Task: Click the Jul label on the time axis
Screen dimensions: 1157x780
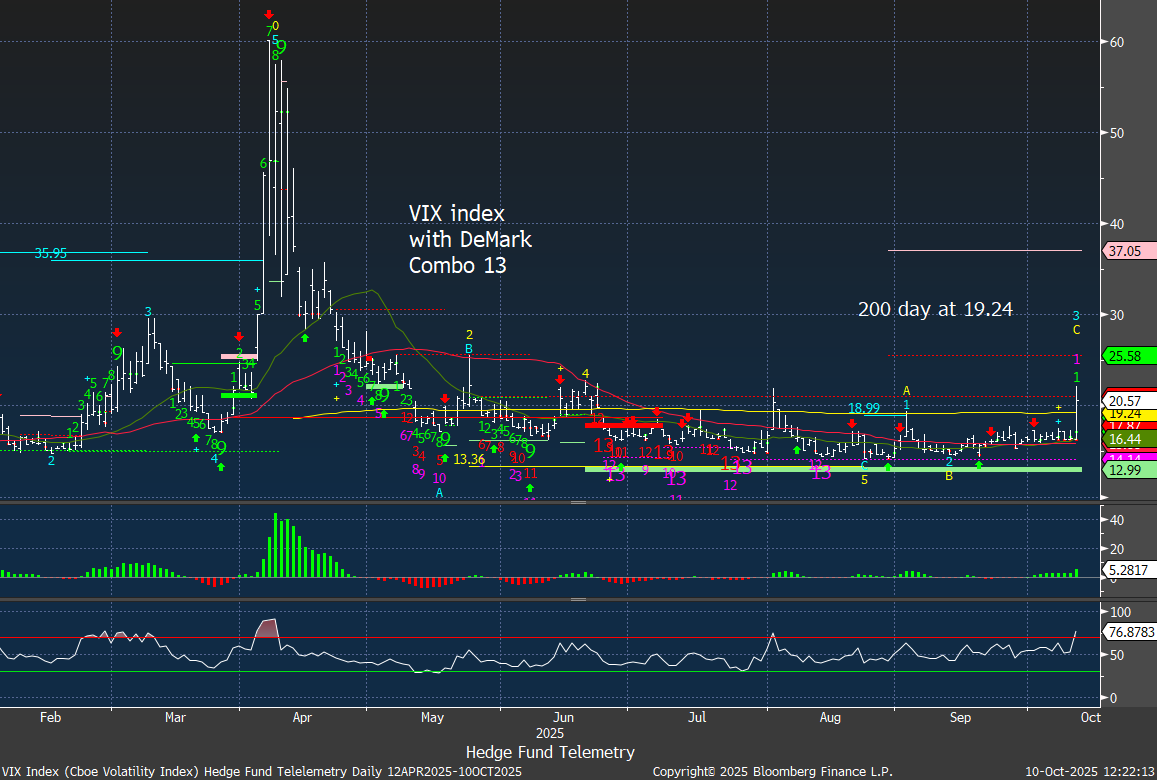Action: (x=697, y=717)
